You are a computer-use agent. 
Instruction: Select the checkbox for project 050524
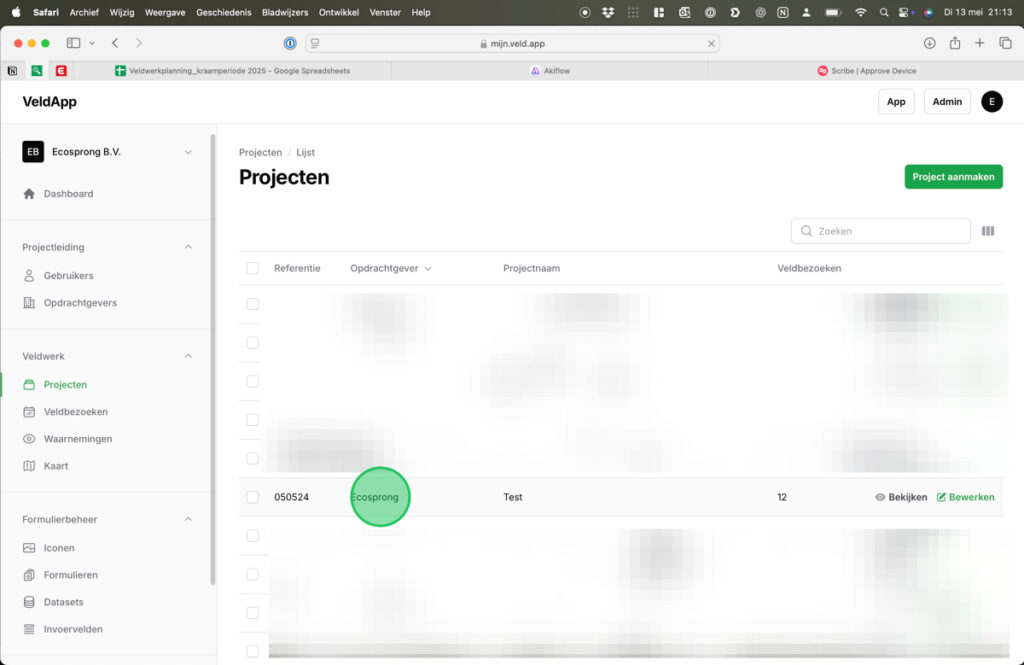pyautogui.click(x=252, y=497)
